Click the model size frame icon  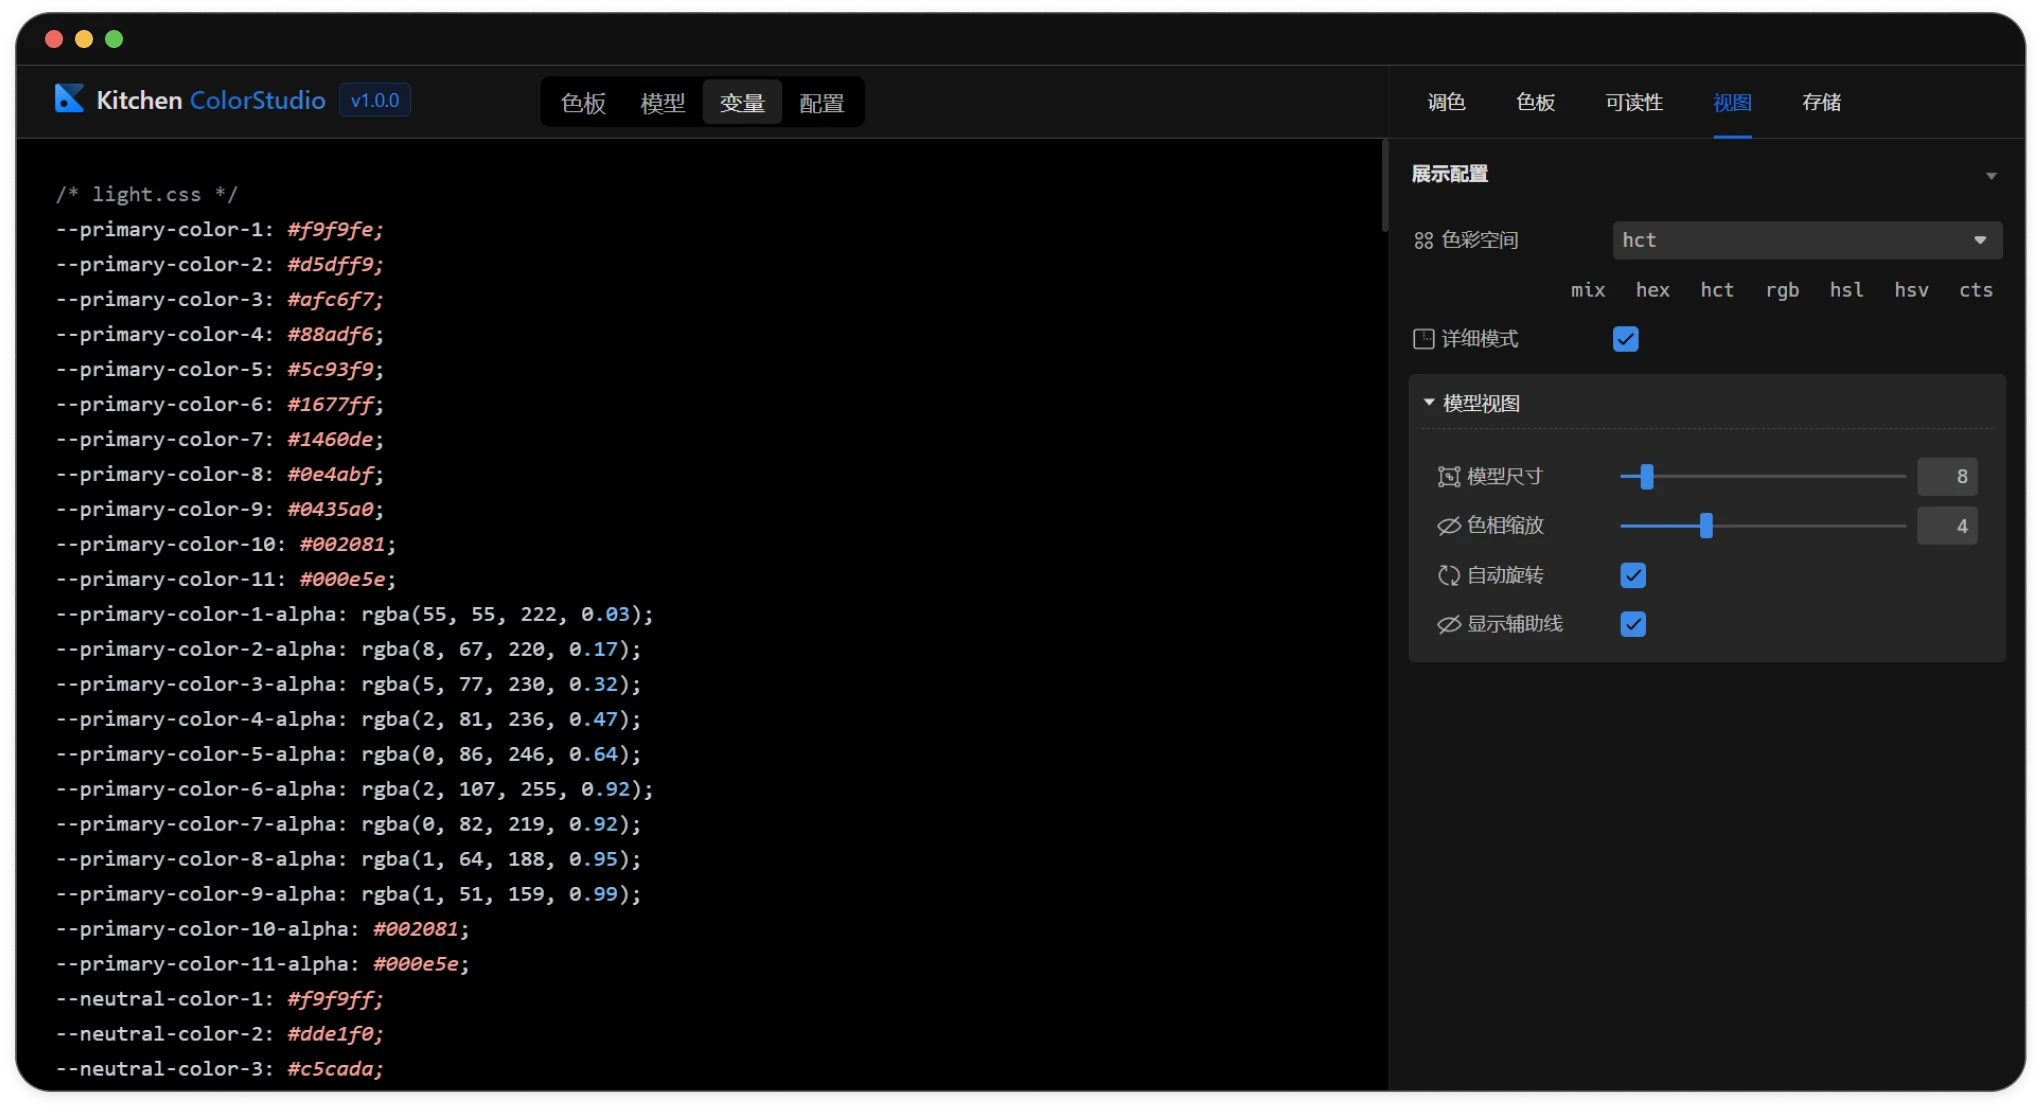pos(1448,477)
